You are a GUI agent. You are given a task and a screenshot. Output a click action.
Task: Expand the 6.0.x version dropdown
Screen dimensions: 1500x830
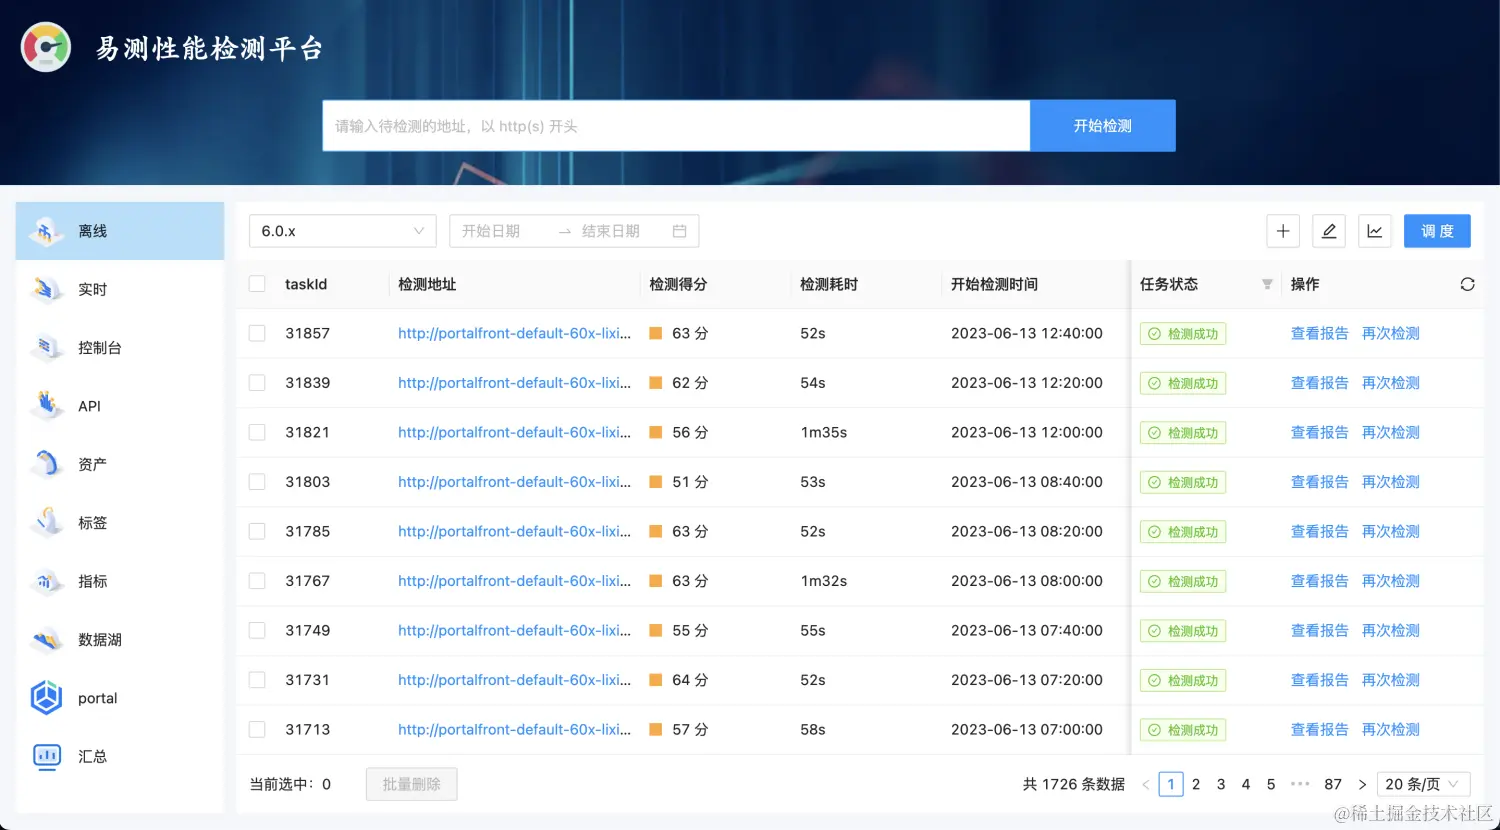tap(343, 231)
